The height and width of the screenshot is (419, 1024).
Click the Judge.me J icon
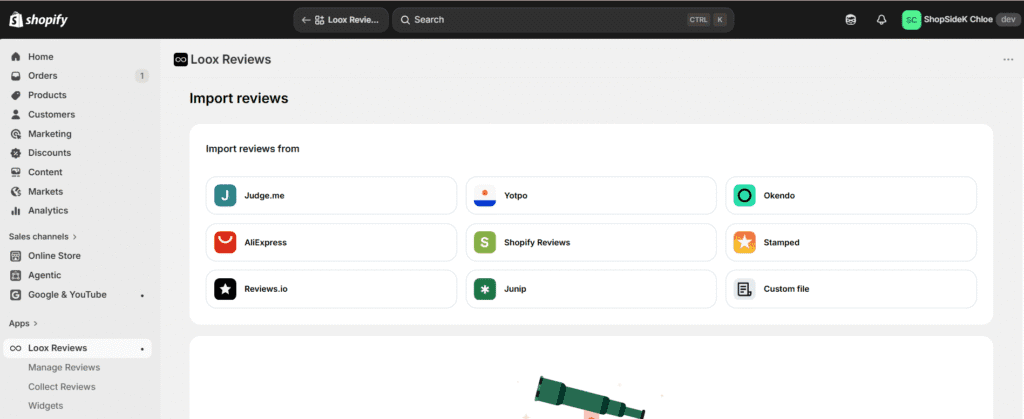(225, 195)
